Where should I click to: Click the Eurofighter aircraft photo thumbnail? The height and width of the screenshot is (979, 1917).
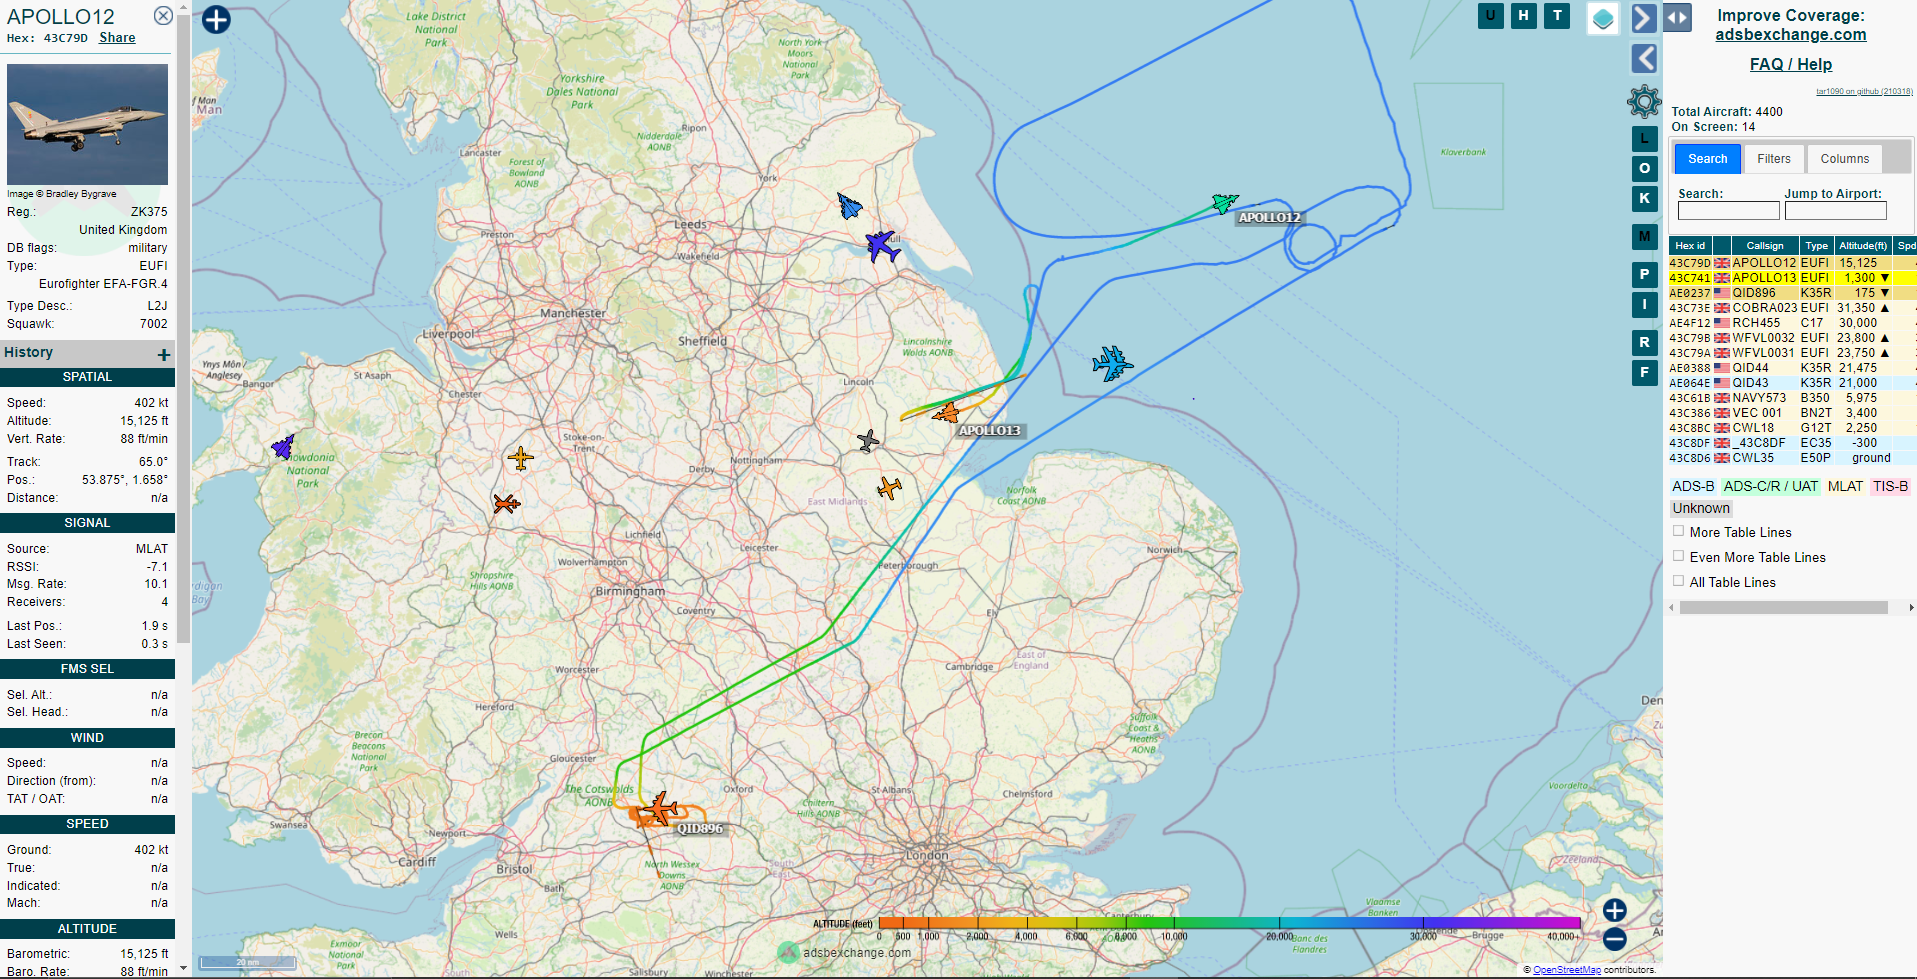87,124
